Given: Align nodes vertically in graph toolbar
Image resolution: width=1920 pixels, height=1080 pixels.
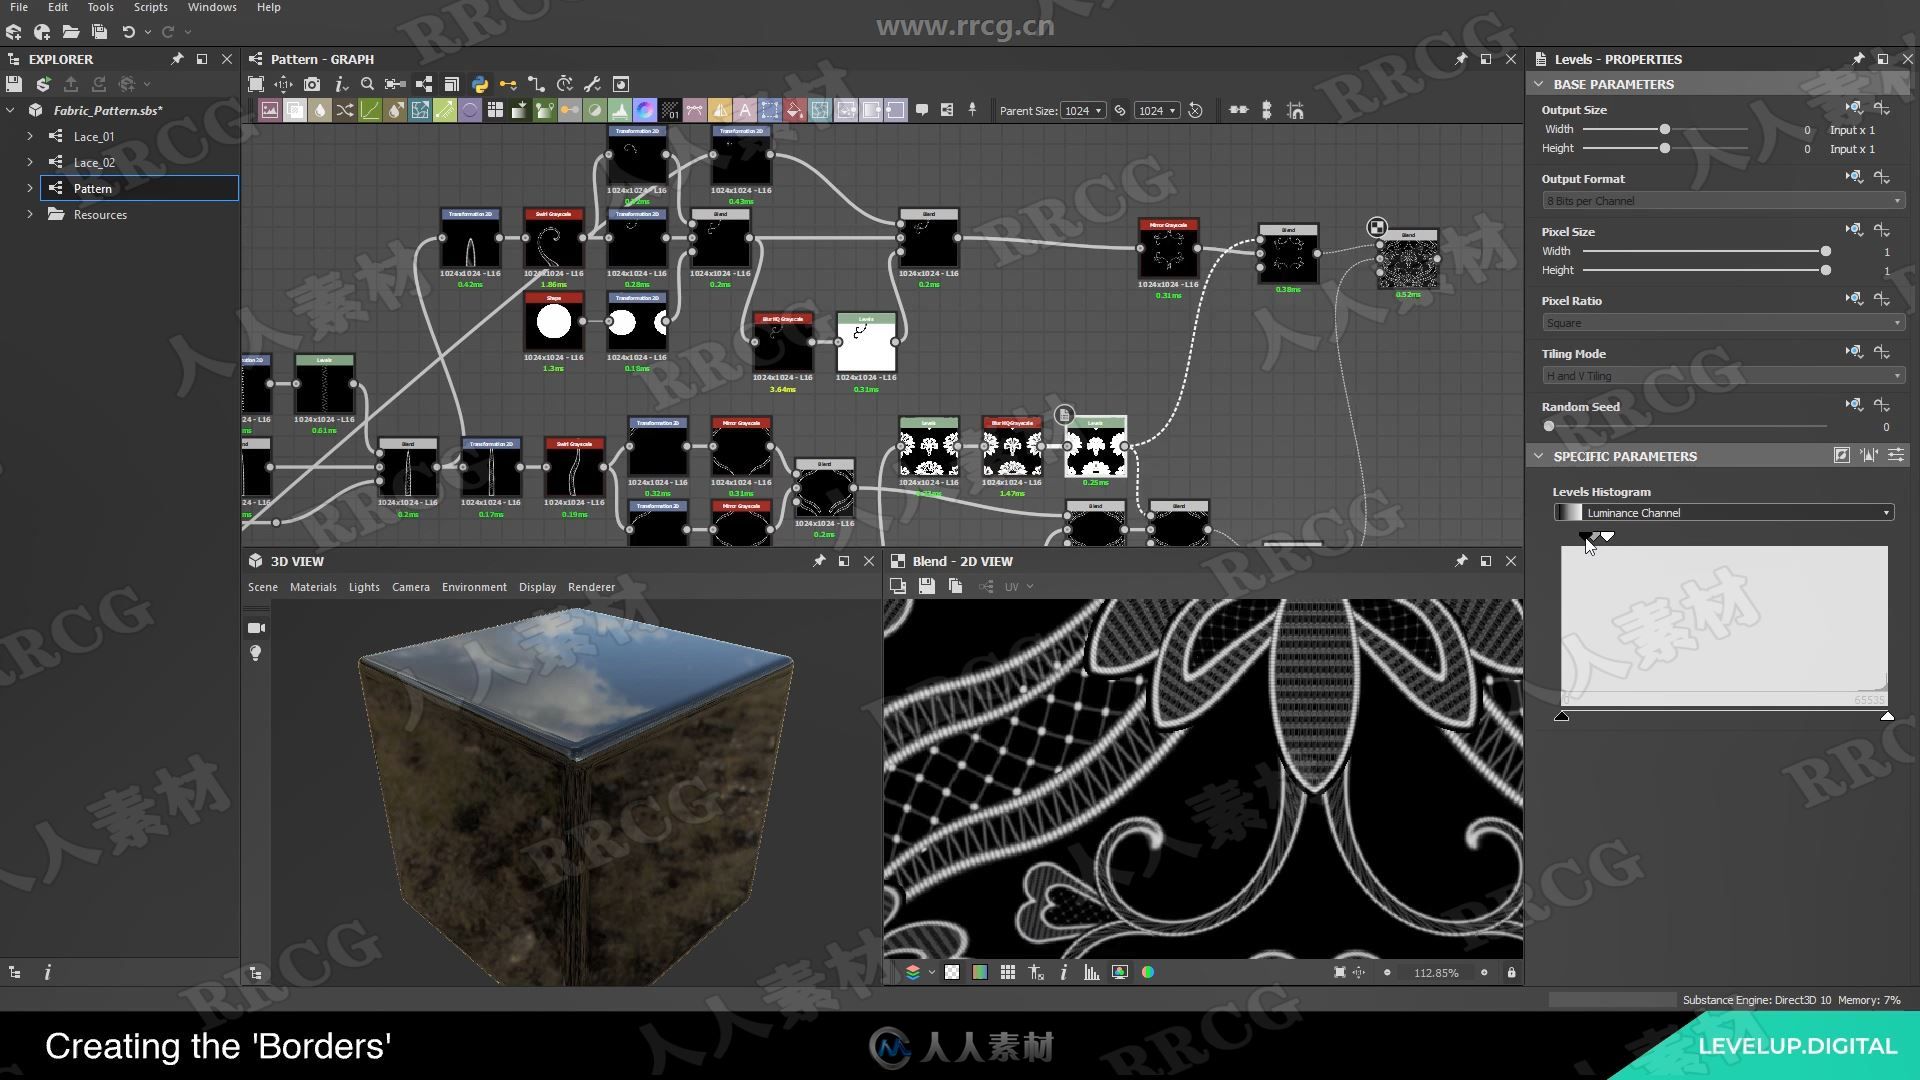Looking at the screenshot, I should [x=1267, y=110].
